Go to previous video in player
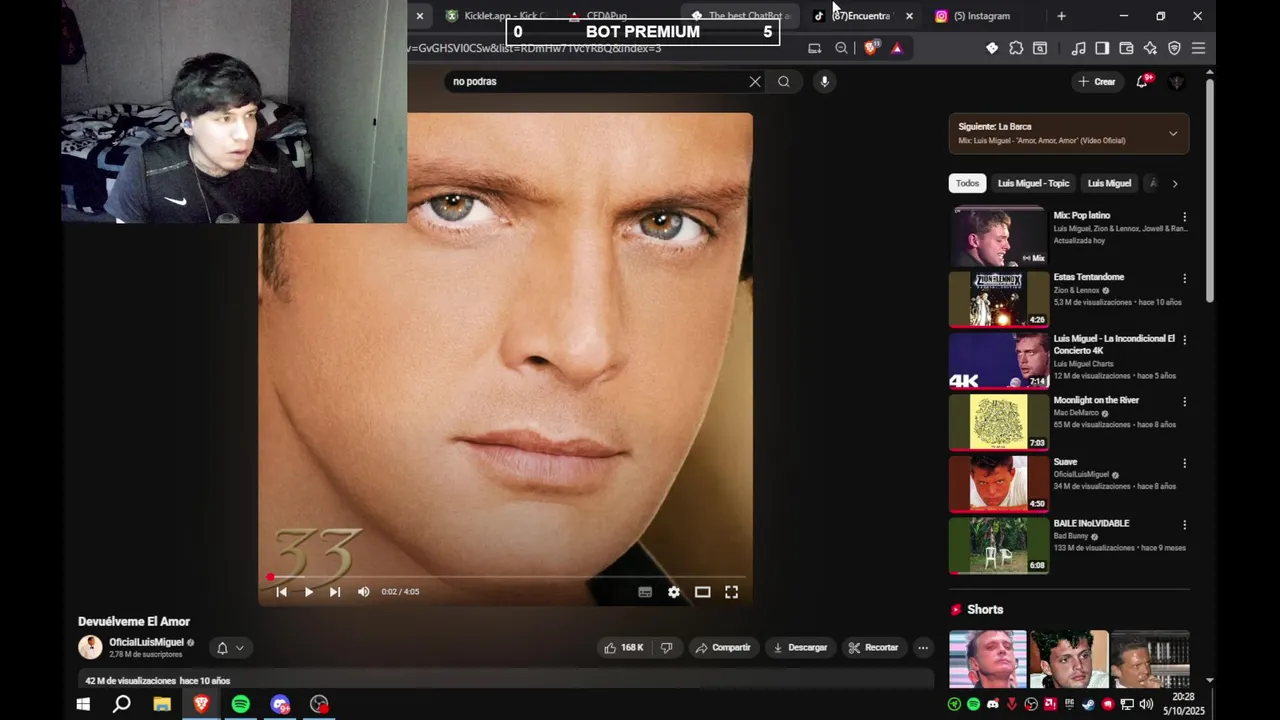Screen dimensions: 1280x720 [x=281, y=592]
